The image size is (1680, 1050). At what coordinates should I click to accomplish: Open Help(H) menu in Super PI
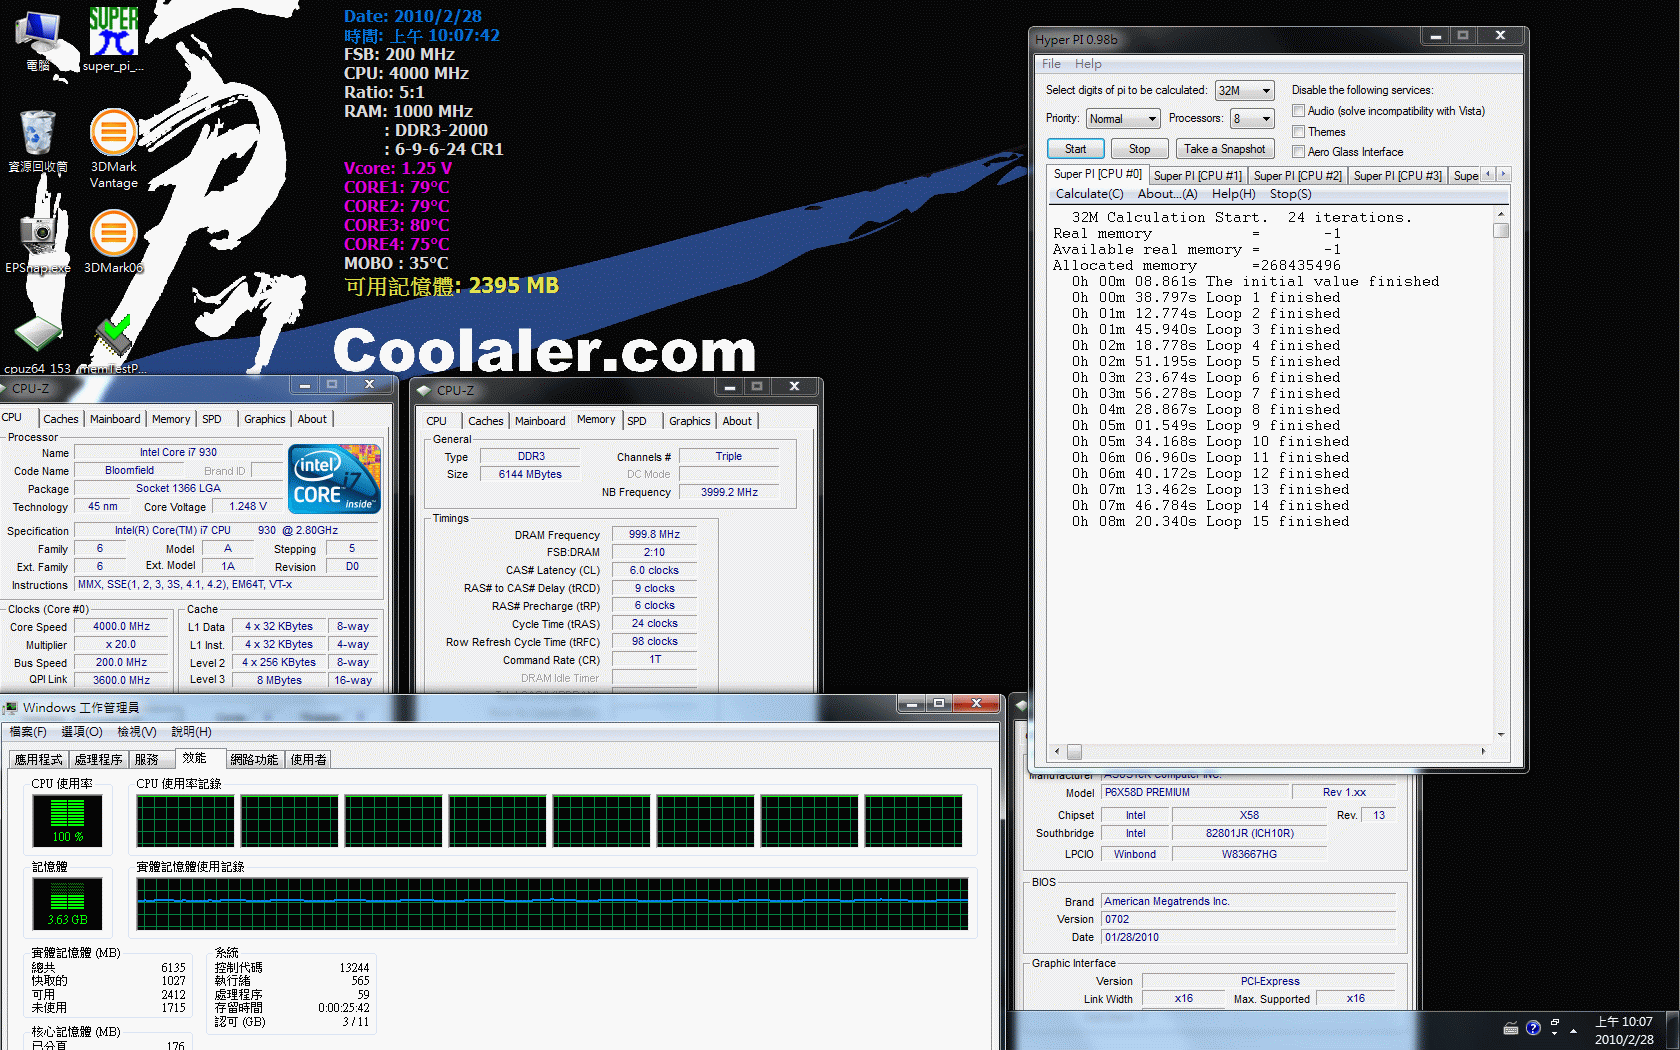coord(1233,194)
